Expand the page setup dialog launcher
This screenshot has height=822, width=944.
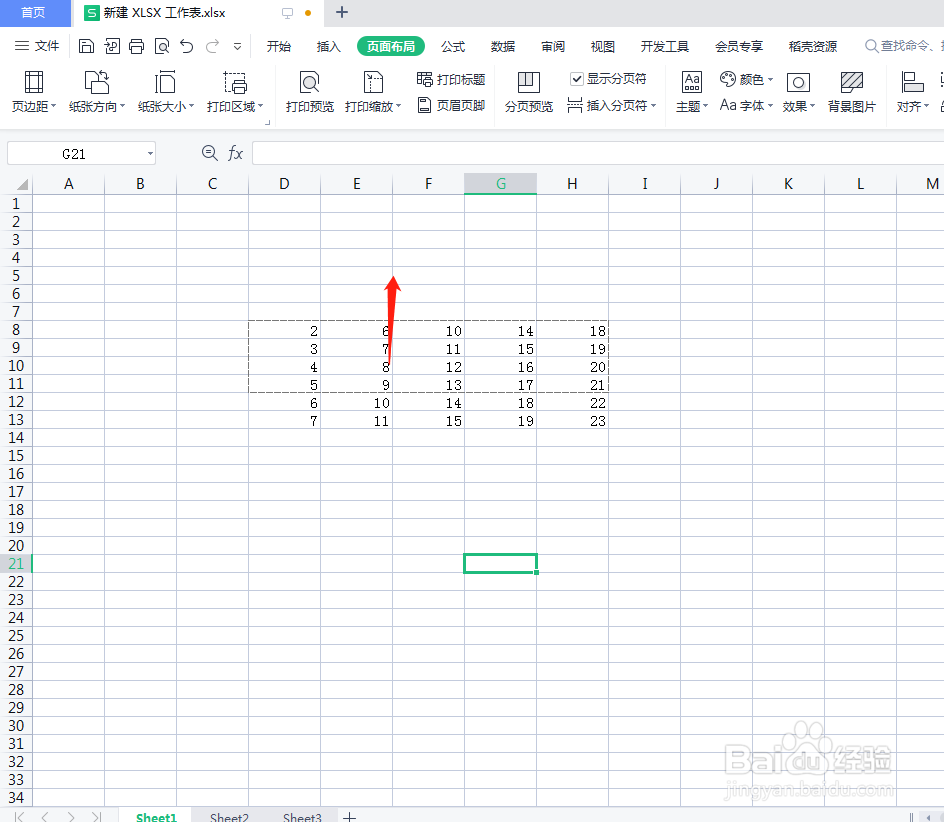[267, 122]
